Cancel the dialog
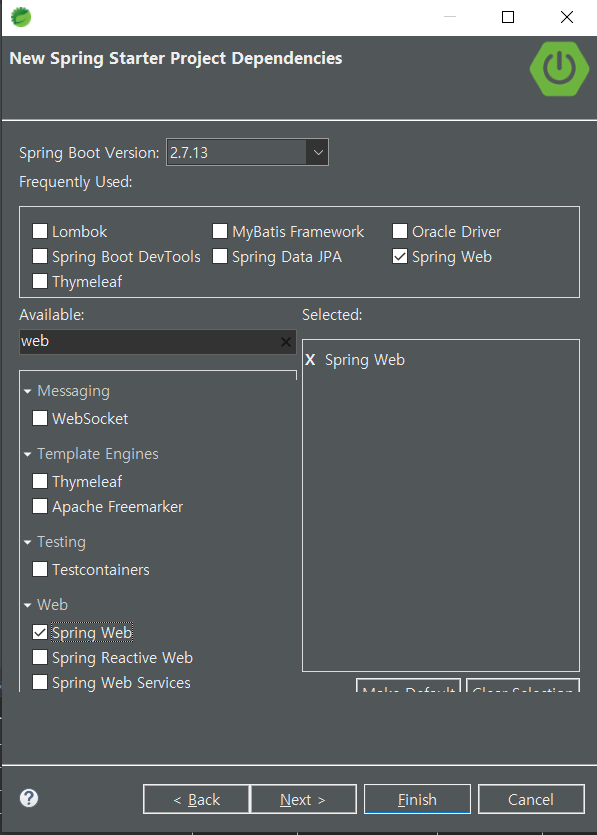 tap(531, 799)
